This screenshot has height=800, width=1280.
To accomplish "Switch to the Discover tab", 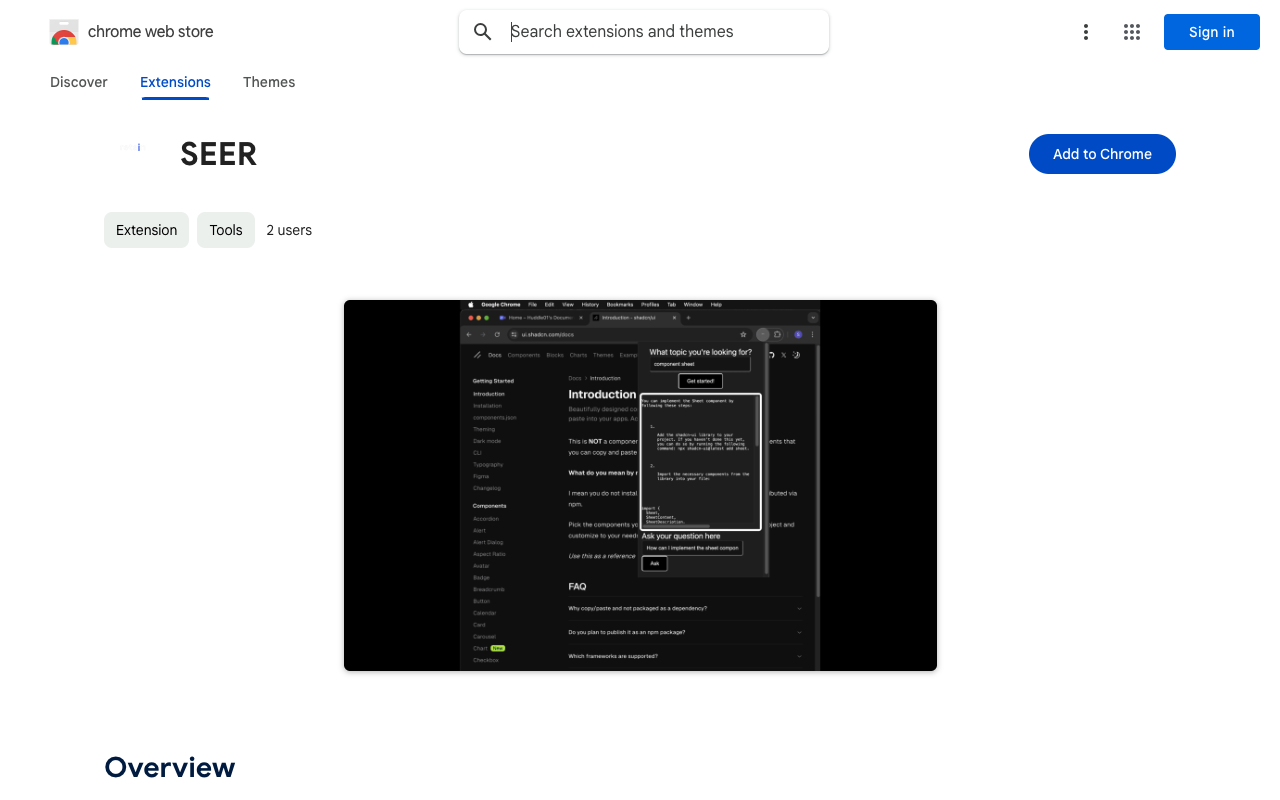I will pyautogui.click(x=79, y=82).
